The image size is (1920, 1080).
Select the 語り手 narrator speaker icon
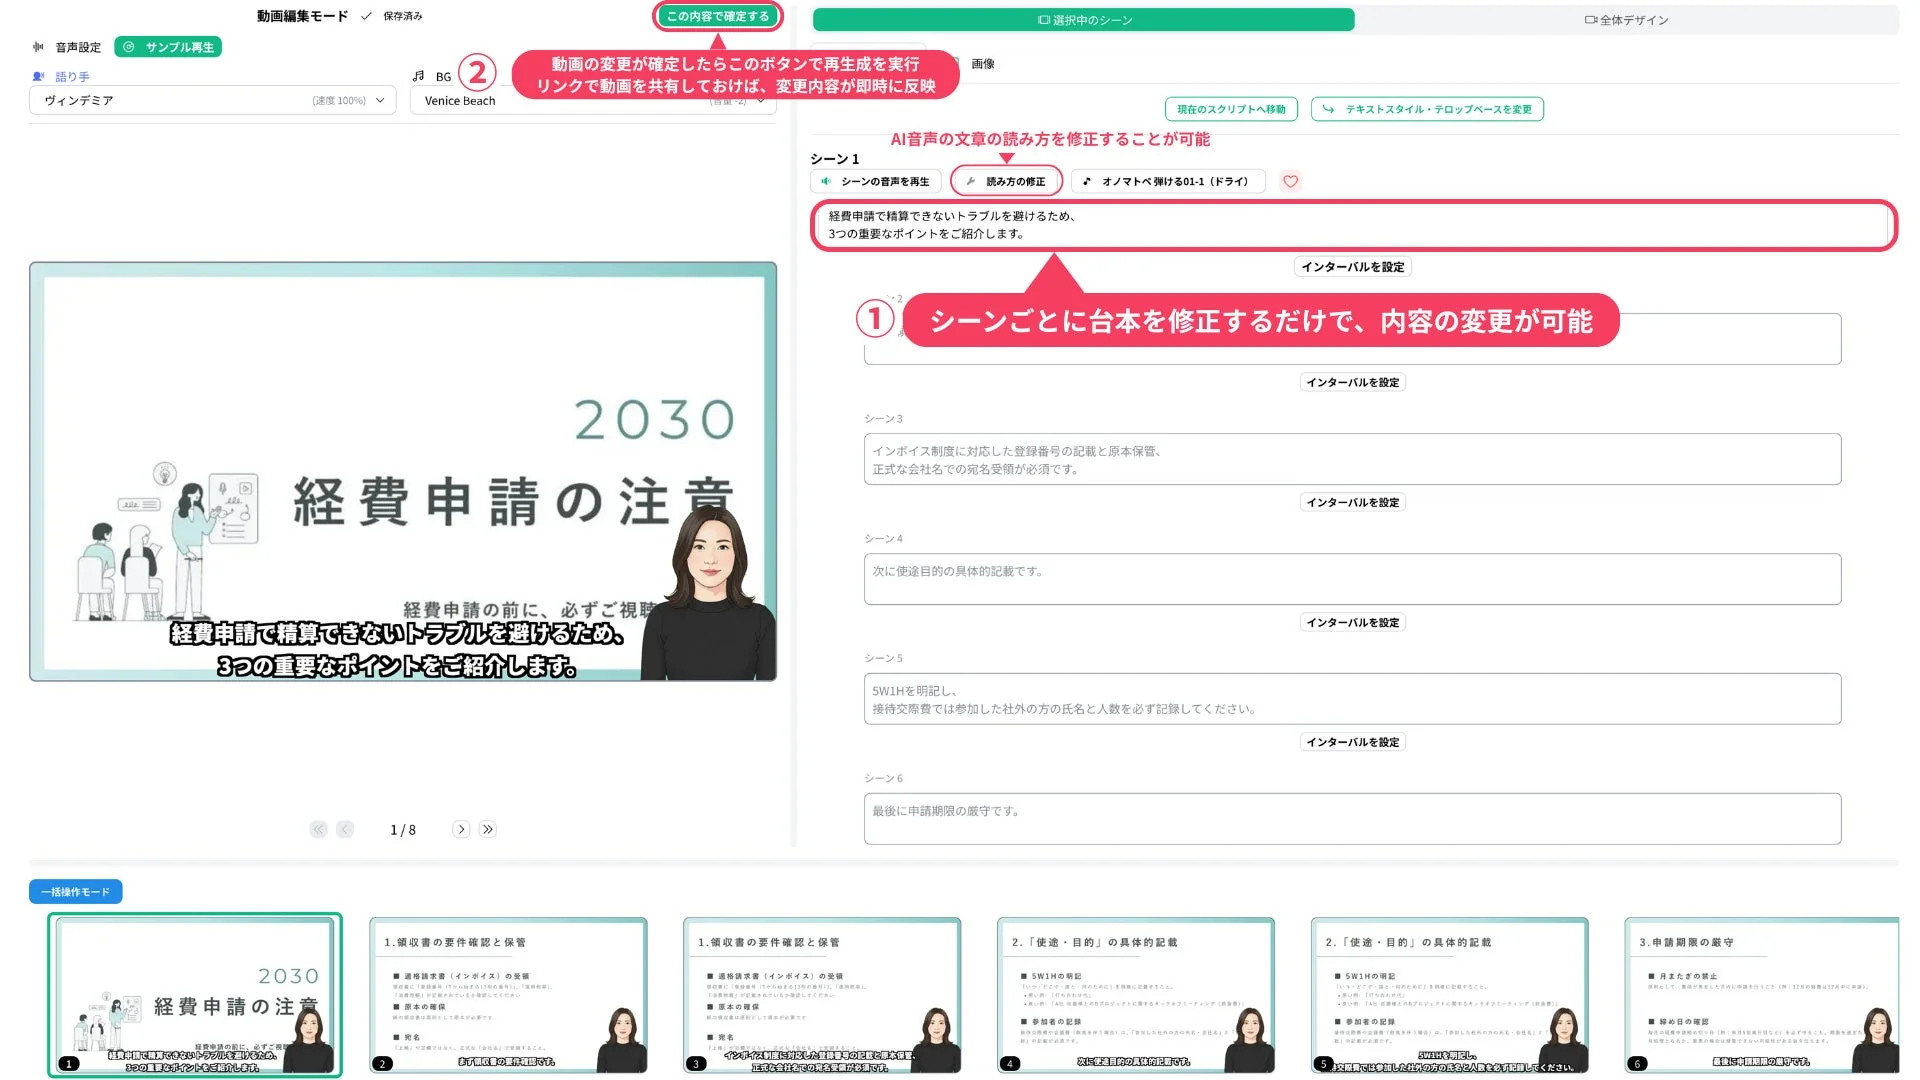(x=38, y=76)
